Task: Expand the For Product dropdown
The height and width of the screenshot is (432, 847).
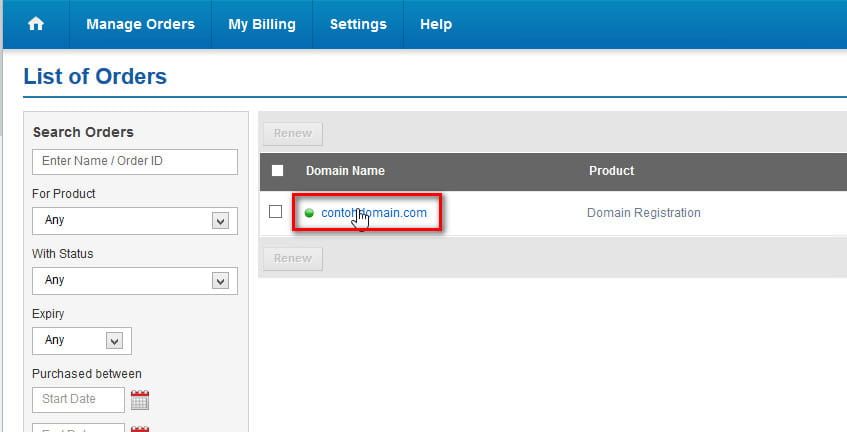Action: (x=135, y=220)
